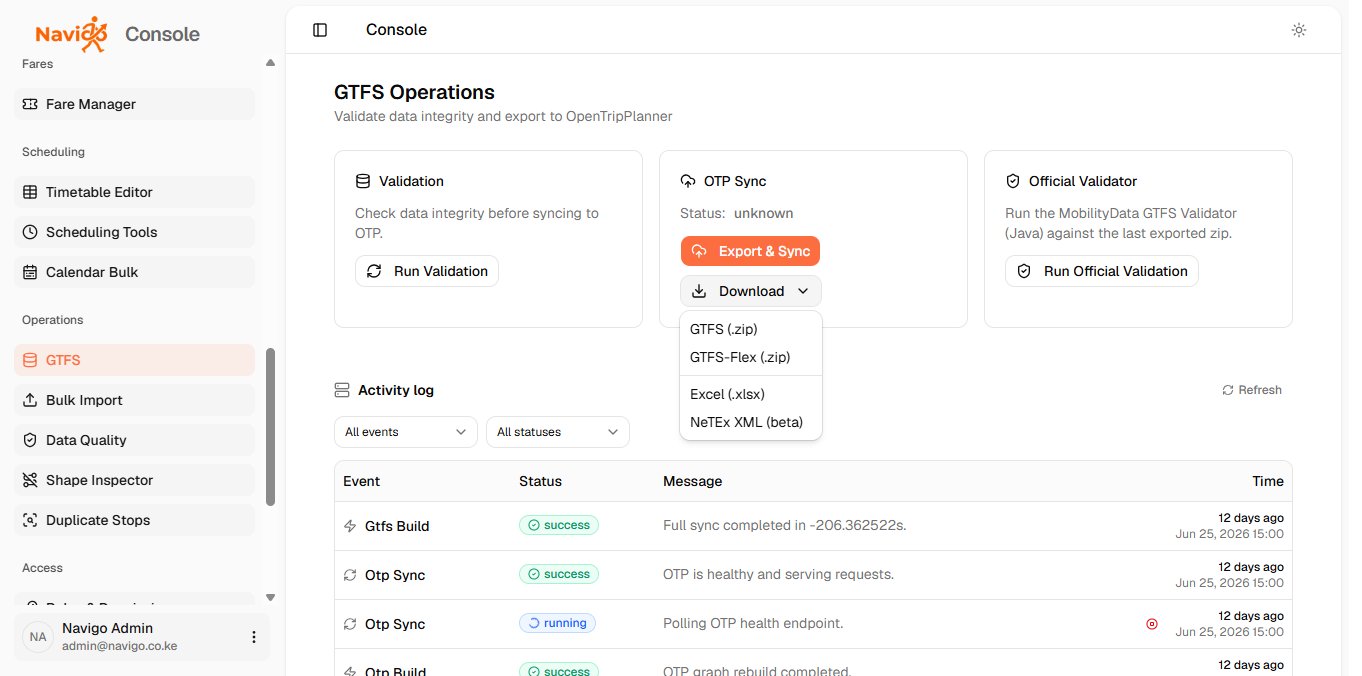The height and width of the screenshot is (676, 1362).
Task: Open Data Quality page
Action: click(134, 440)
